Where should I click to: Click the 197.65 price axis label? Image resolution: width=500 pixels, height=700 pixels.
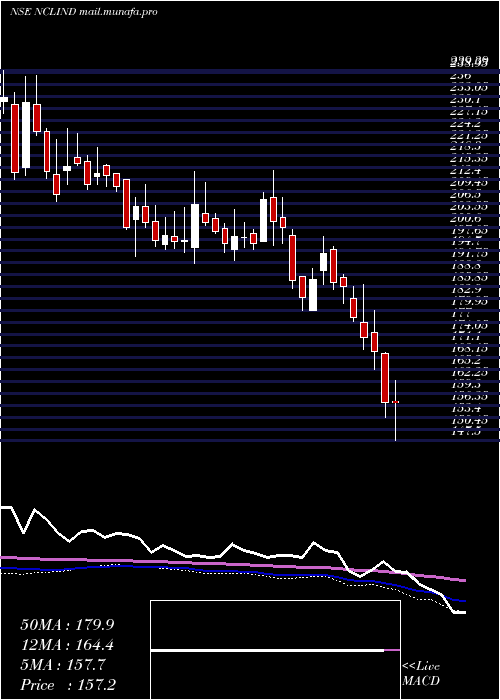(468, 231)
